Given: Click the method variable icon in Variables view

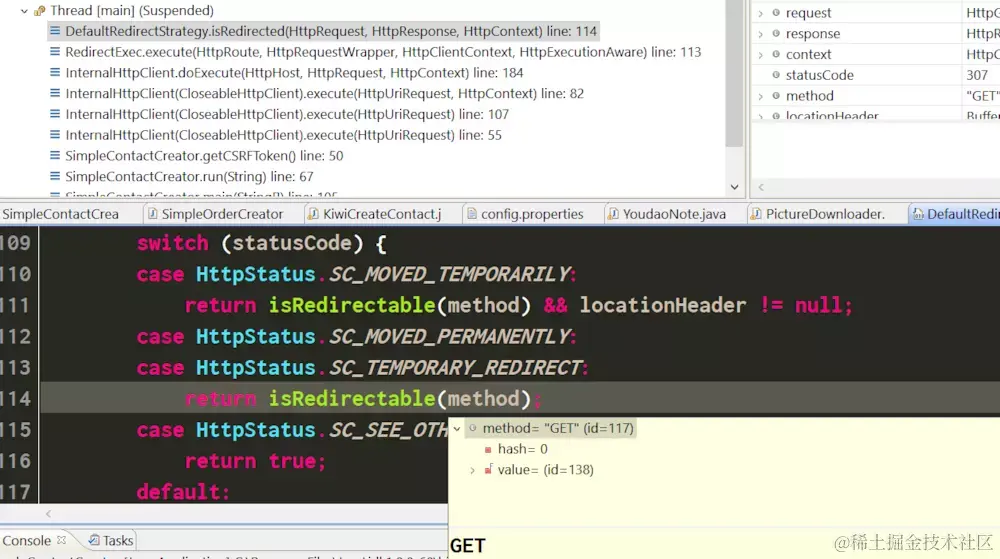Looking at the screenshot, I should (x=776, y=96).
